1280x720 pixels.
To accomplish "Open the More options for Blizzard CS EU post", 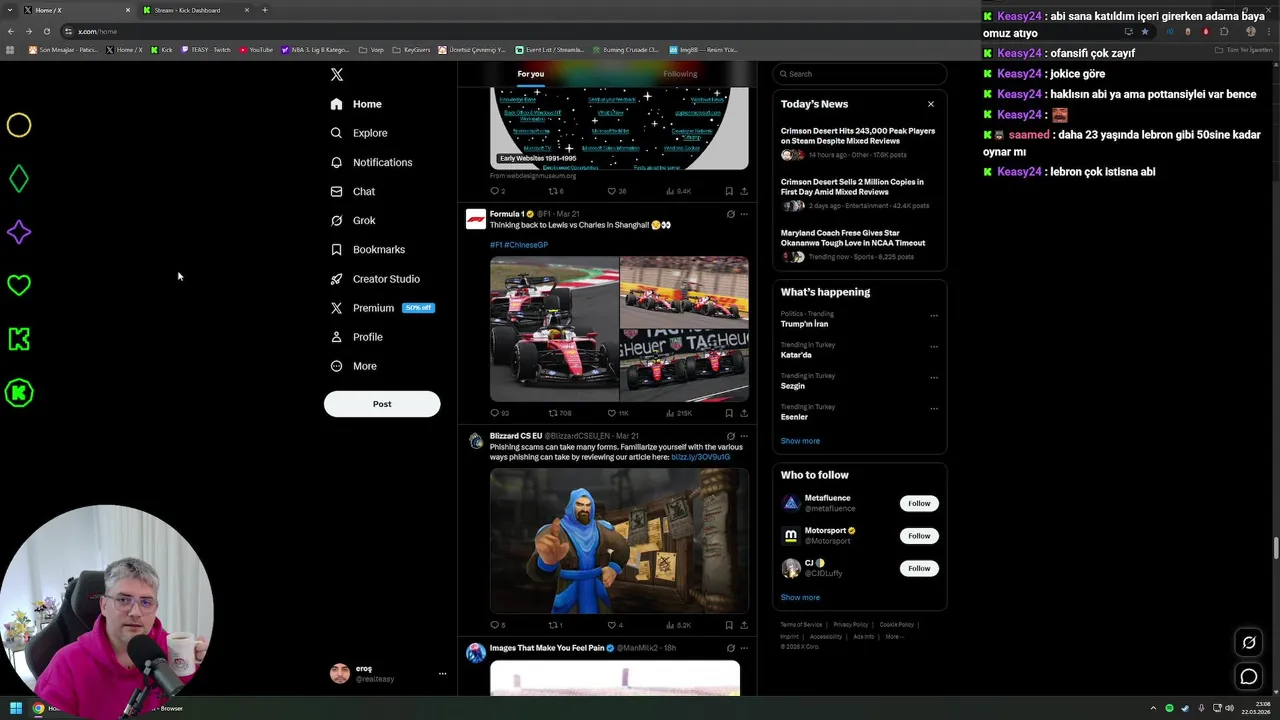I will [x=744, y=436].
